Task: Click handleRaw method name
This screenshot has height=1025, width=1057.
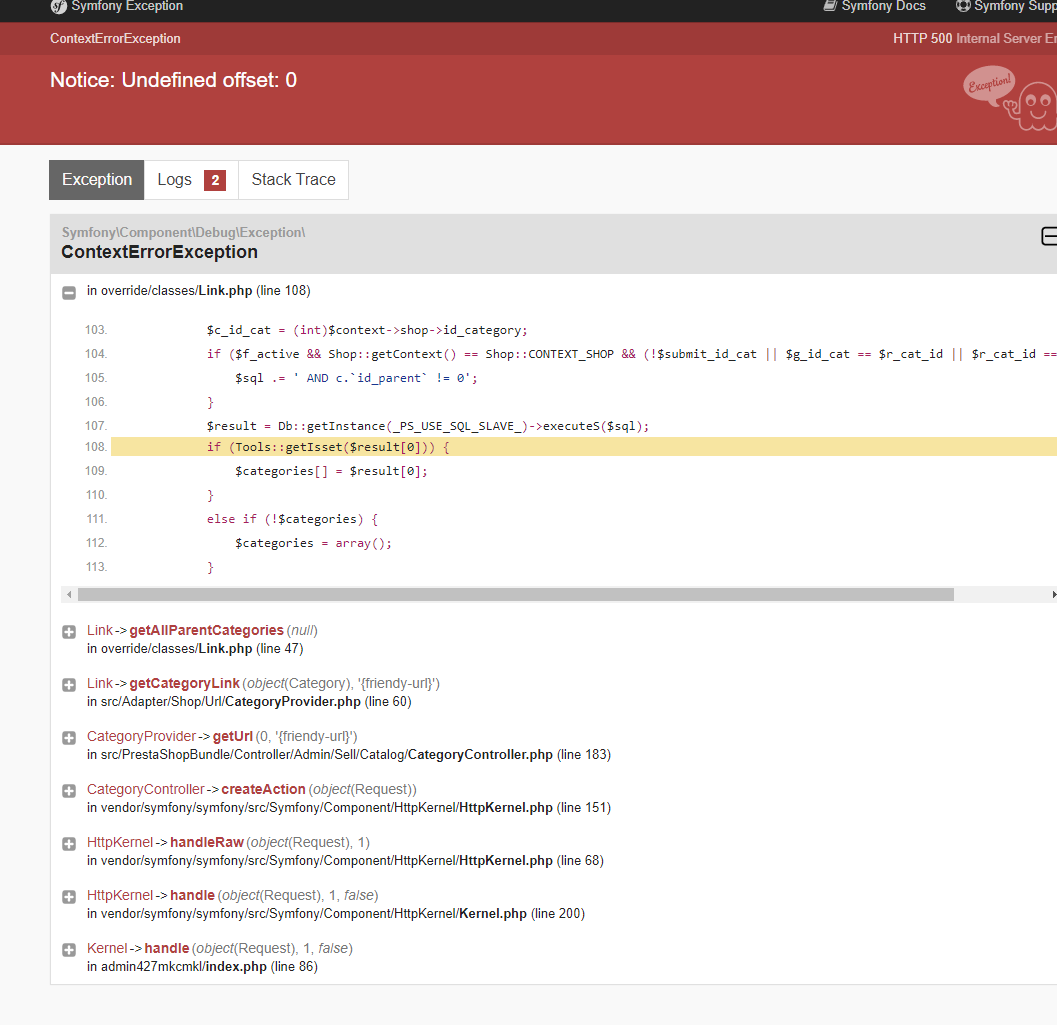Action: [206, 842]
